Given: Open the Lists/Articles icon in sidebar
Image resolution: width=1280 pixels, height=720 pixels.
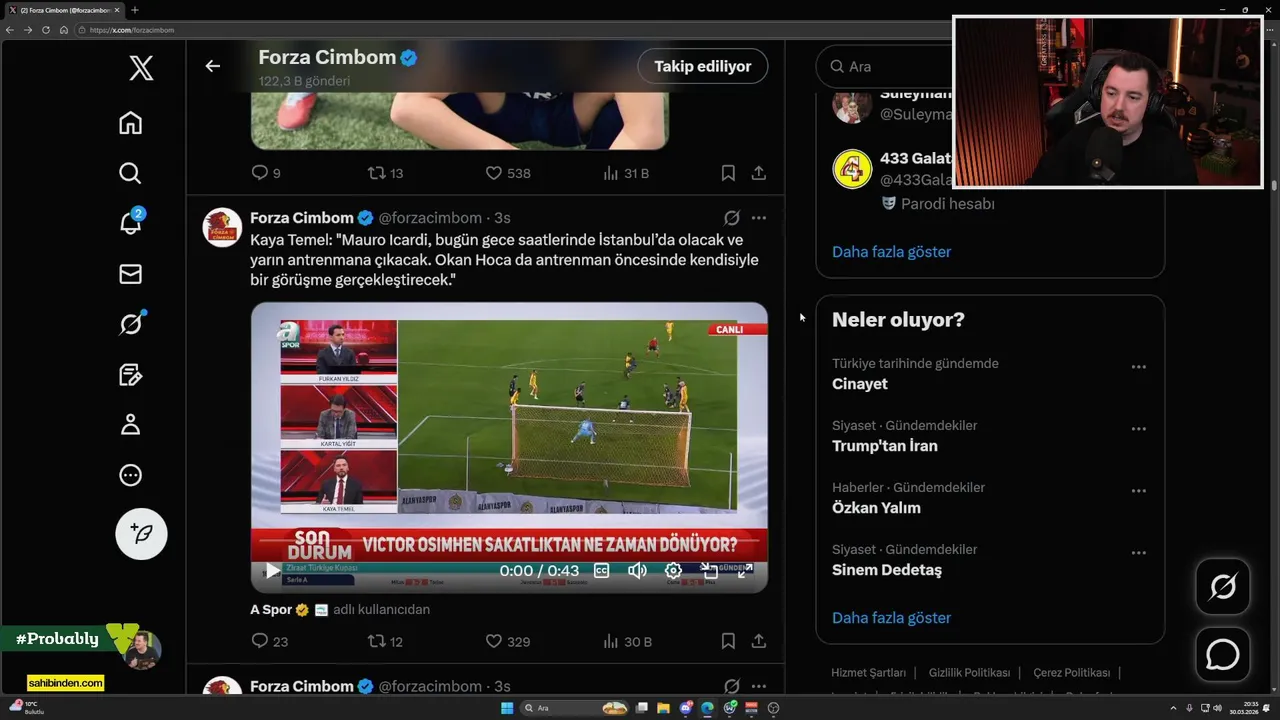Looking at the screenshot, I should (130, 375).
